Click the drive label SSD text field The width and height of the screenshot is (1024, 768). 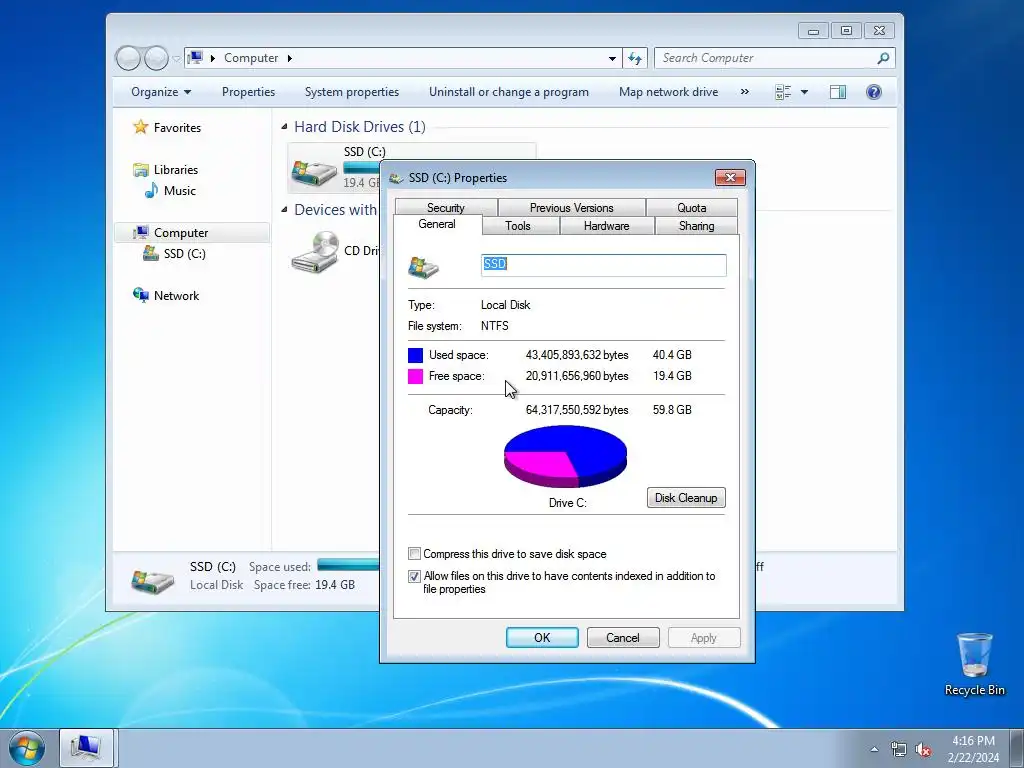[x=603, y=264]
